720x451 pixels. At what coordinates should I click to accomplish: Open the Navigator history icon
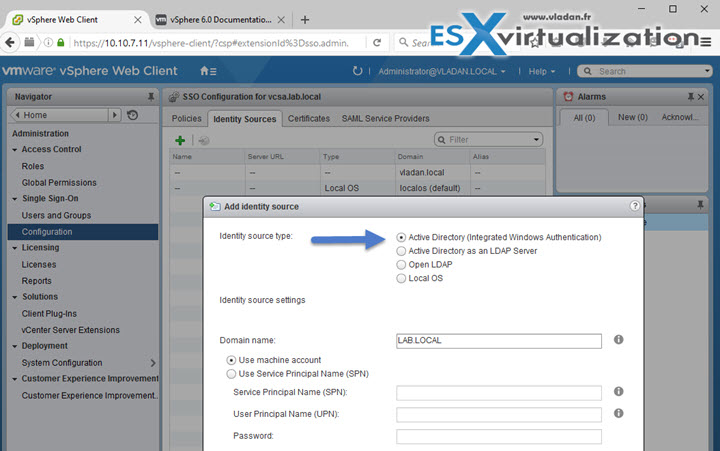coord(132,115)
